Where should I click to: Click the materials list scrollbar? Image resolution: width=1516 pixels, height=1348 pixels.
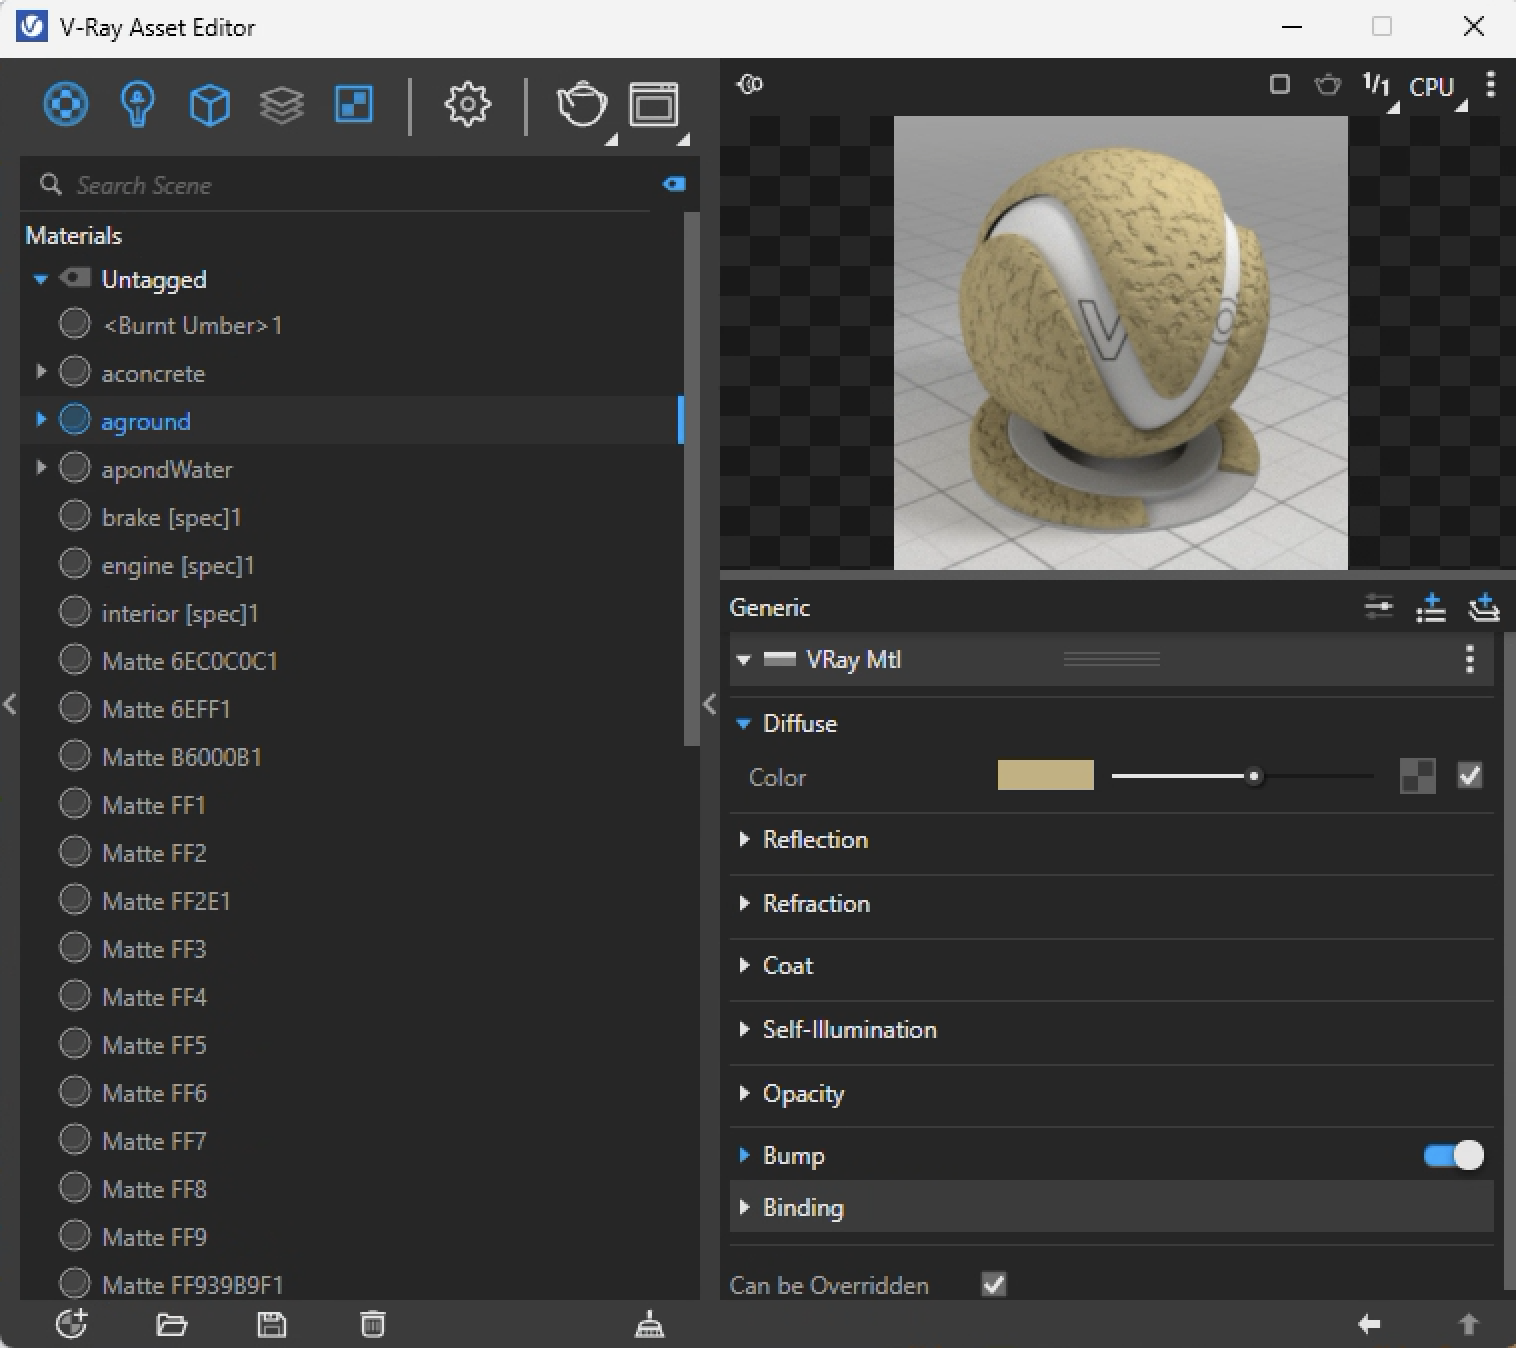click(691, 478)
